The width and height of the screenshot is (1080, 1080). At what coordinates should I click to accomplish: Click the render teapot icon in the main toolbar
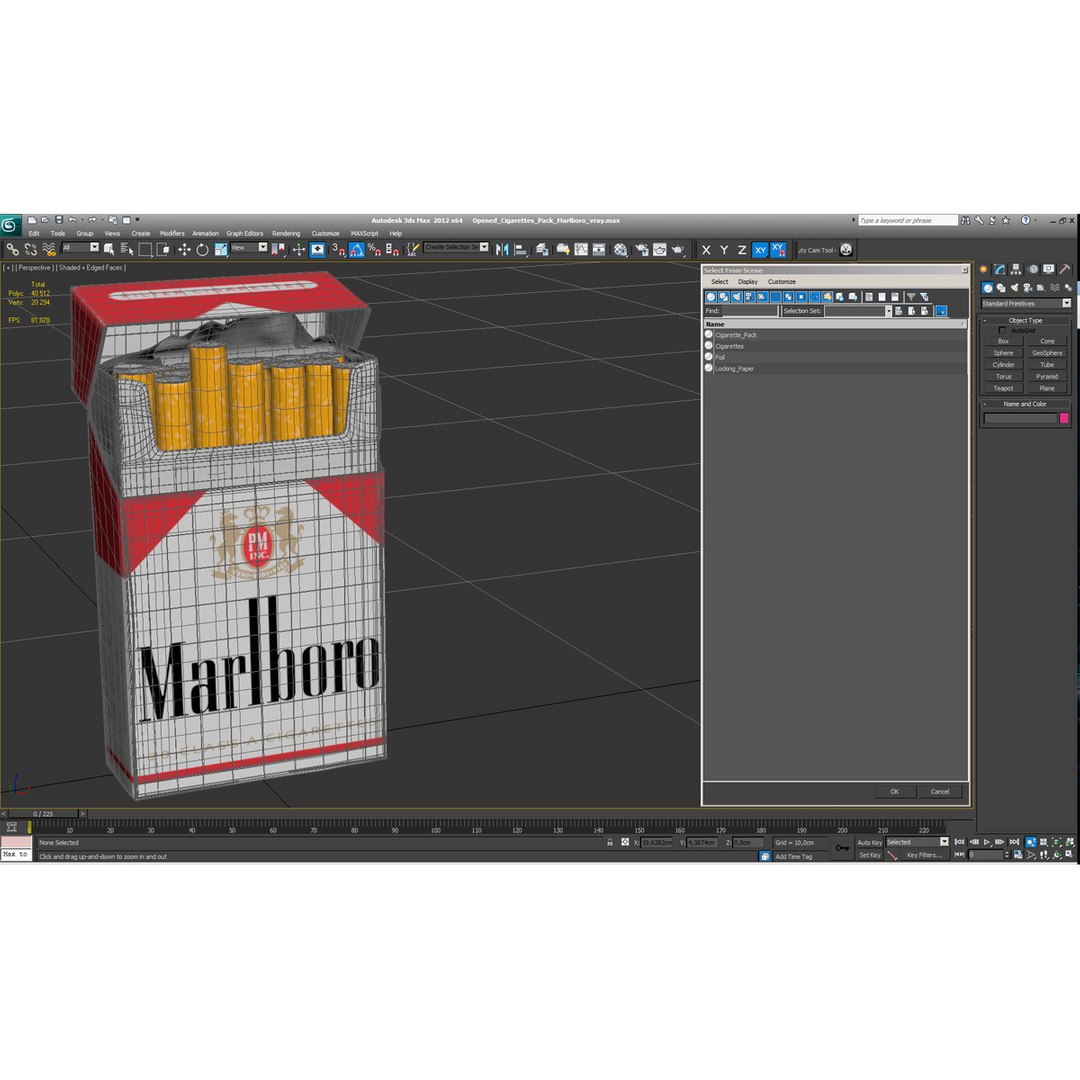(678, 249)
